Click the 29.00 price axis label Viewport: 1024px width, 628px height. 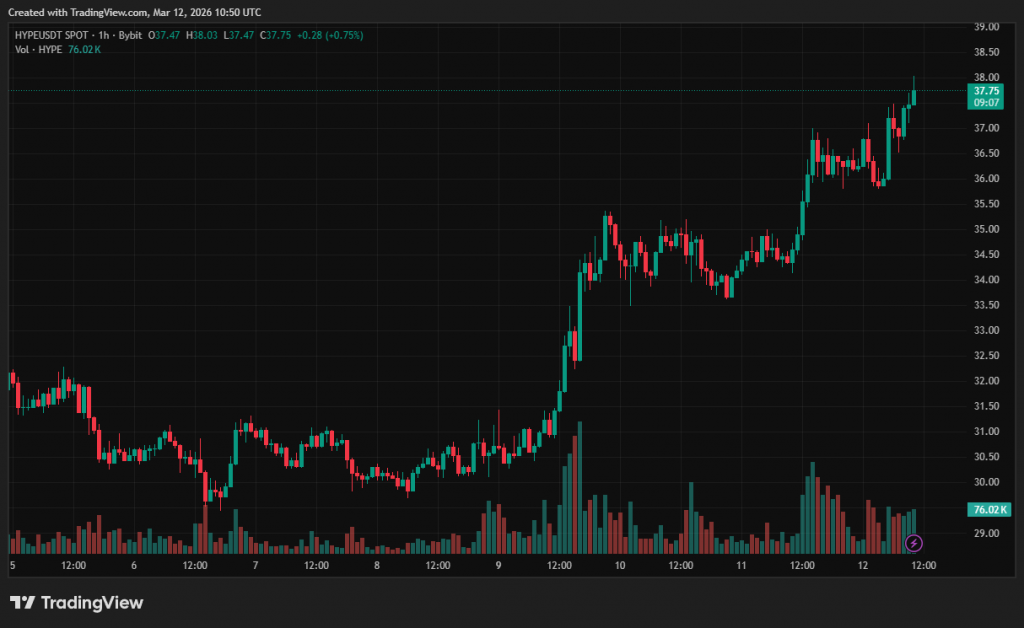click(985, 533)
